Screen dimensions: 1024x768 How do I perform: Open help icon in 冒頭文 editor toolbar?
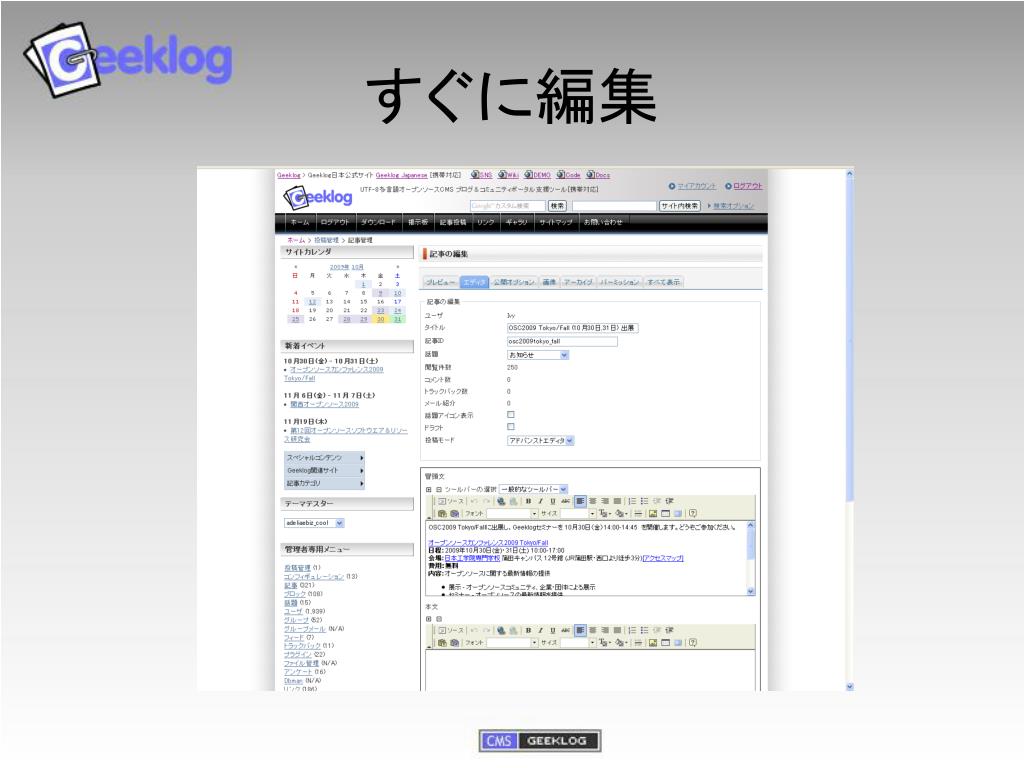pyautogui.click(x=693, y=513)
